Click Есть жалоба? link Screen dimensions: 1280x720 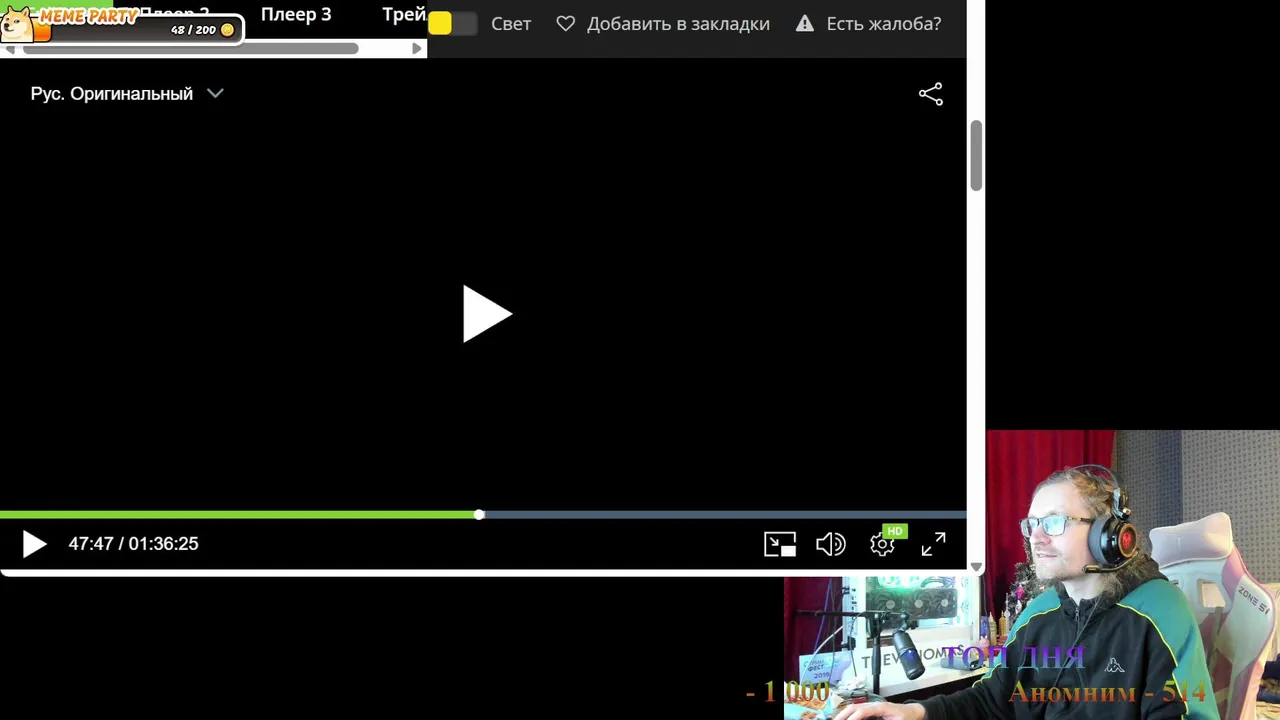click(884, 23)
